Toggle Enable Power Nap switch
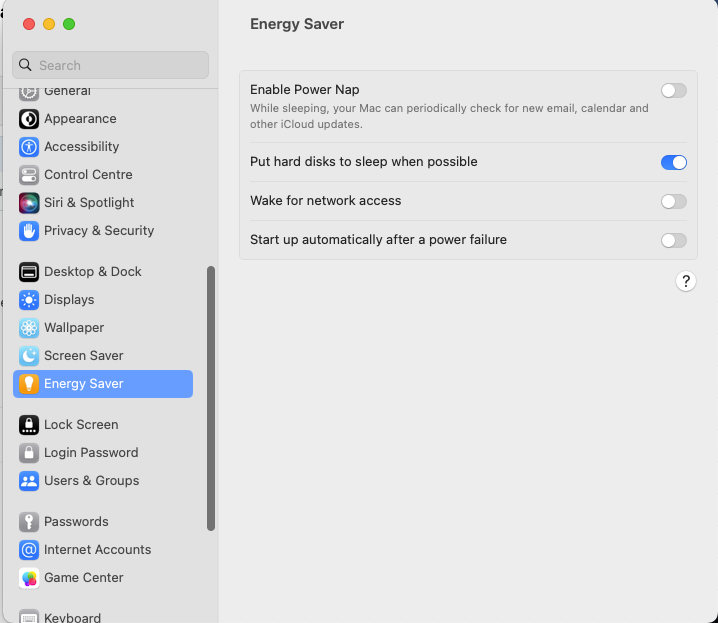 [x=674, y=91]
